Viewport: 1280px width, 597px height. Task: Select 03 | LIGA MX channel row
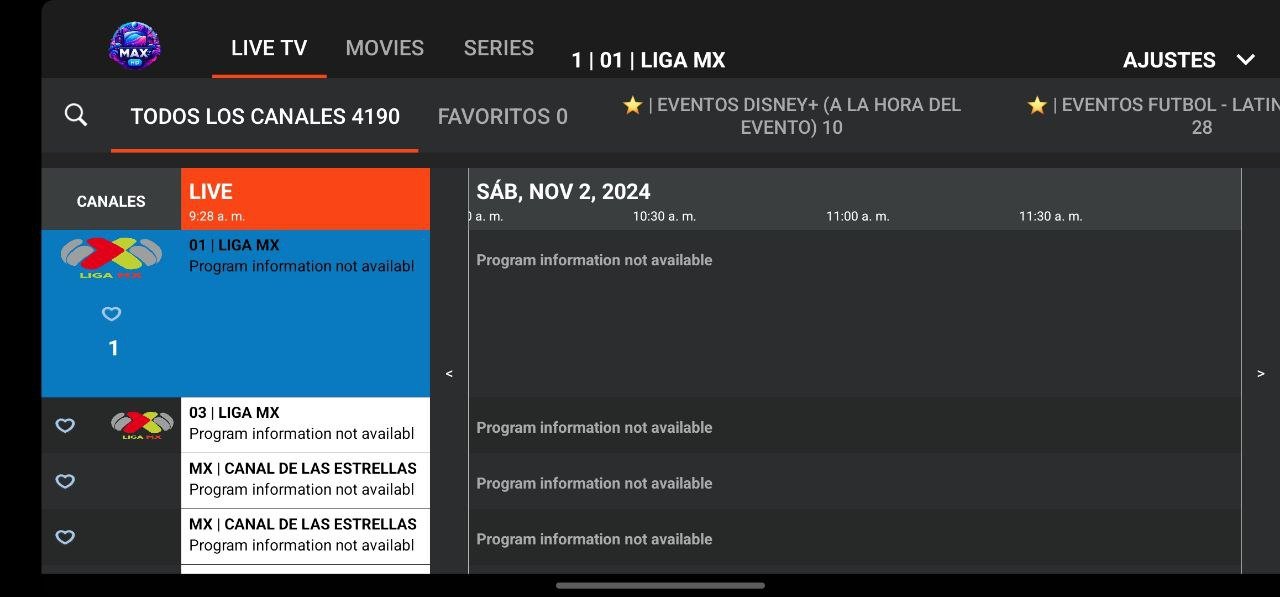click(x=304, y=424)
